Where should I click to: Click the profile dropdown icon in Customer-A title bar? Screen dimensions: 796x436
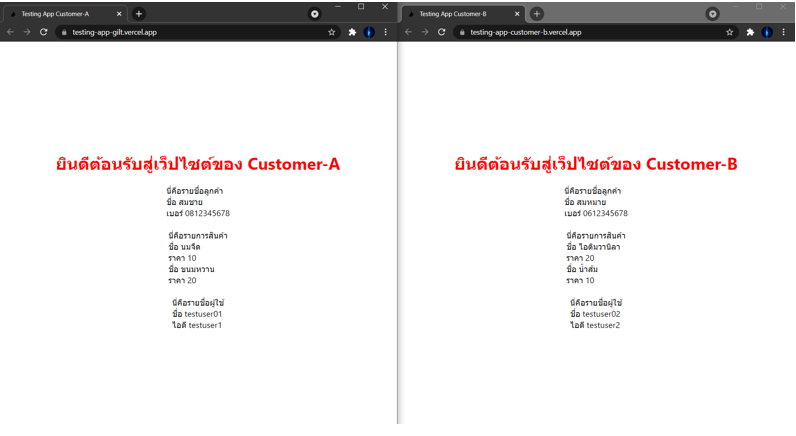point(315,14)
